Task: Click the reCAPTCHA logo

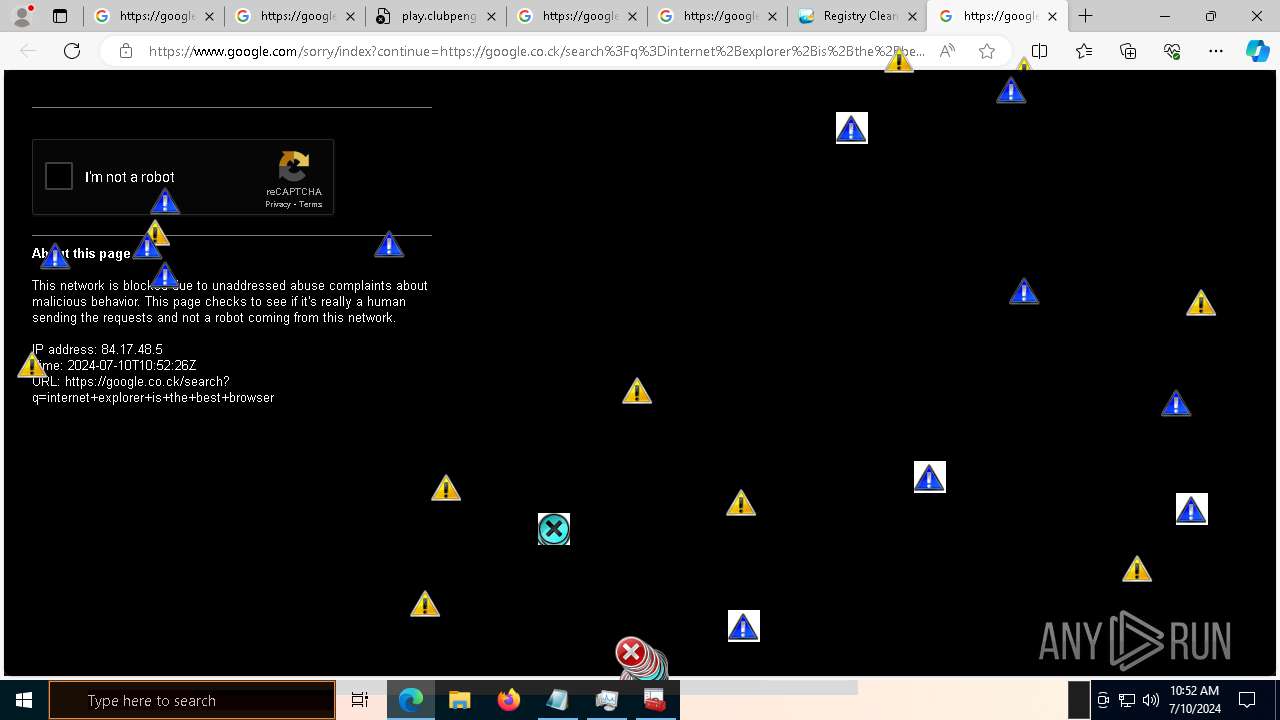Action: (294, 166)
